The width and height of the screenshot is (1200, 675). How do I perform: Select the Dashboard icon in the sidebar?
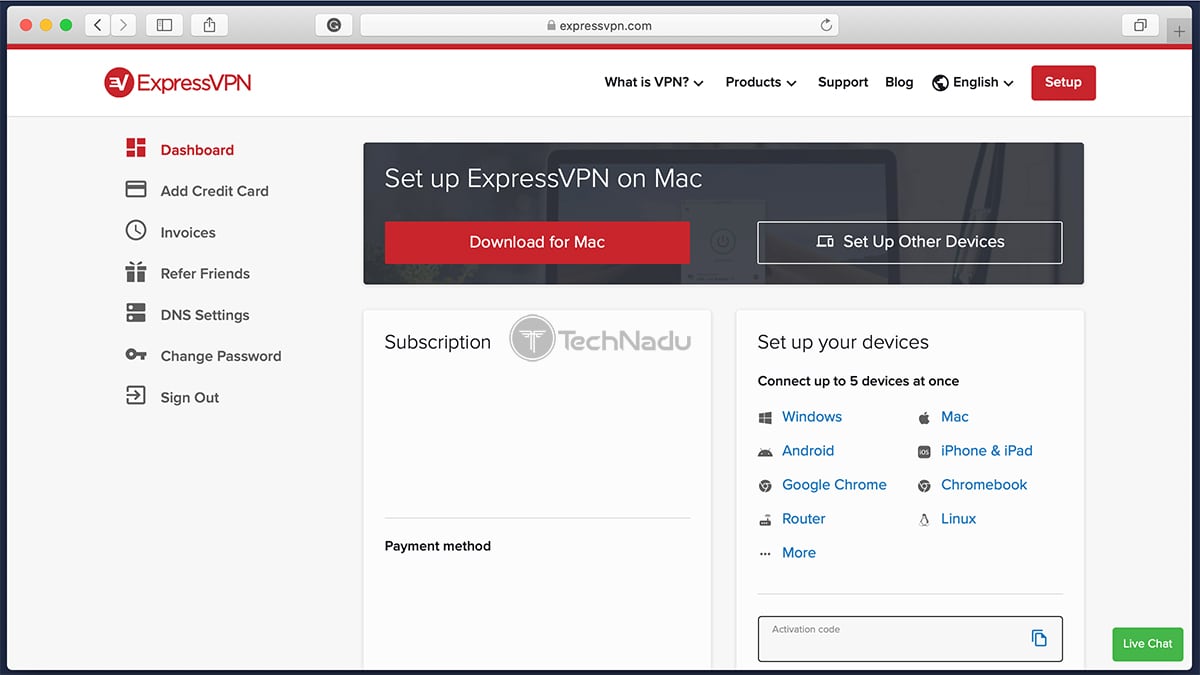pos(137,149)
